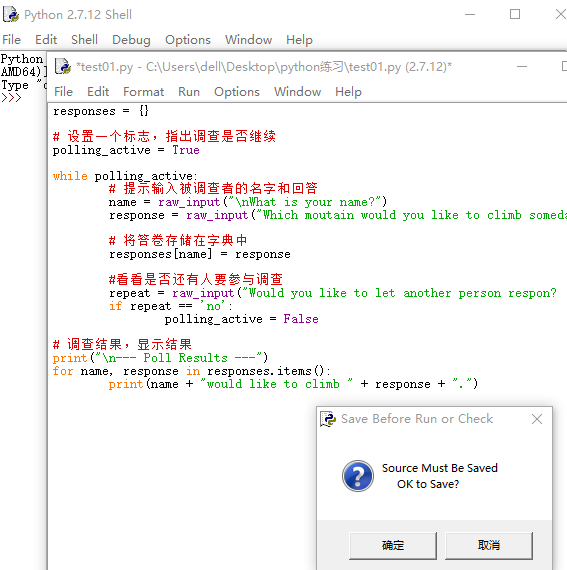Click the 'Source Must Be Saved' message text
This screenshot has height=570, width=567.
440,468
